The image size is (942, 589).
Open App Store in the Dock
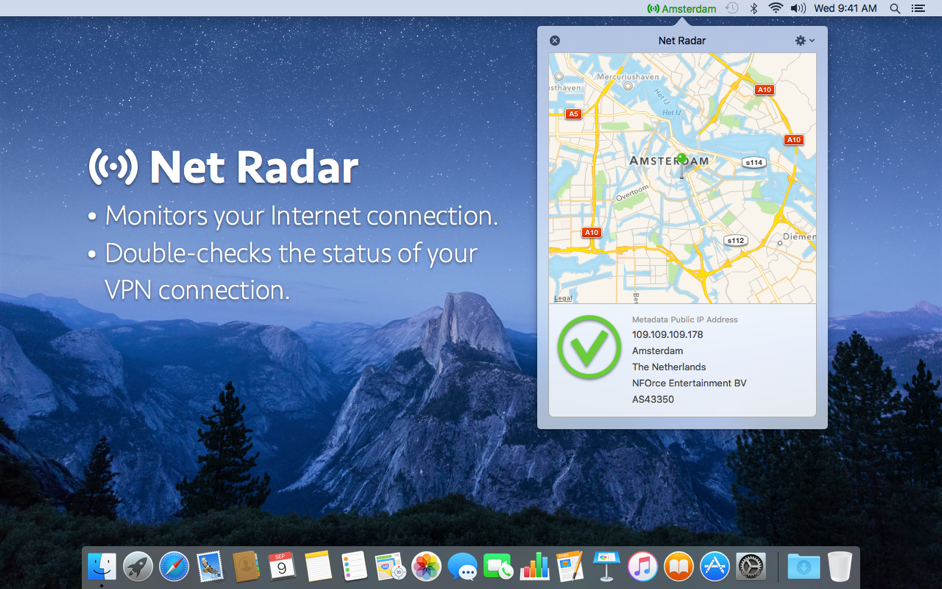coord(714,566)
